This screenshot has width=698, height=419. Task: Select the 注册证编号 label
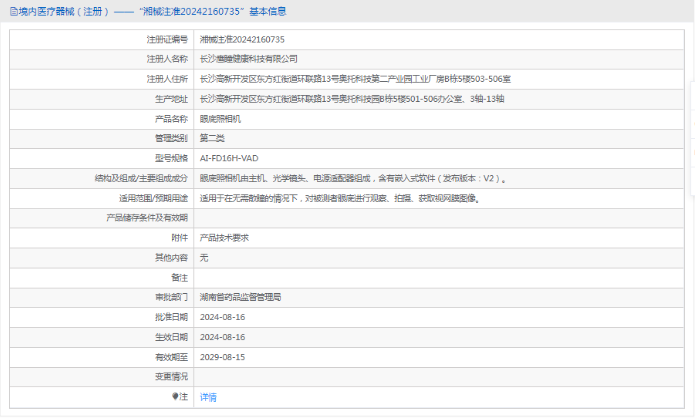click(x=167, y=40)
